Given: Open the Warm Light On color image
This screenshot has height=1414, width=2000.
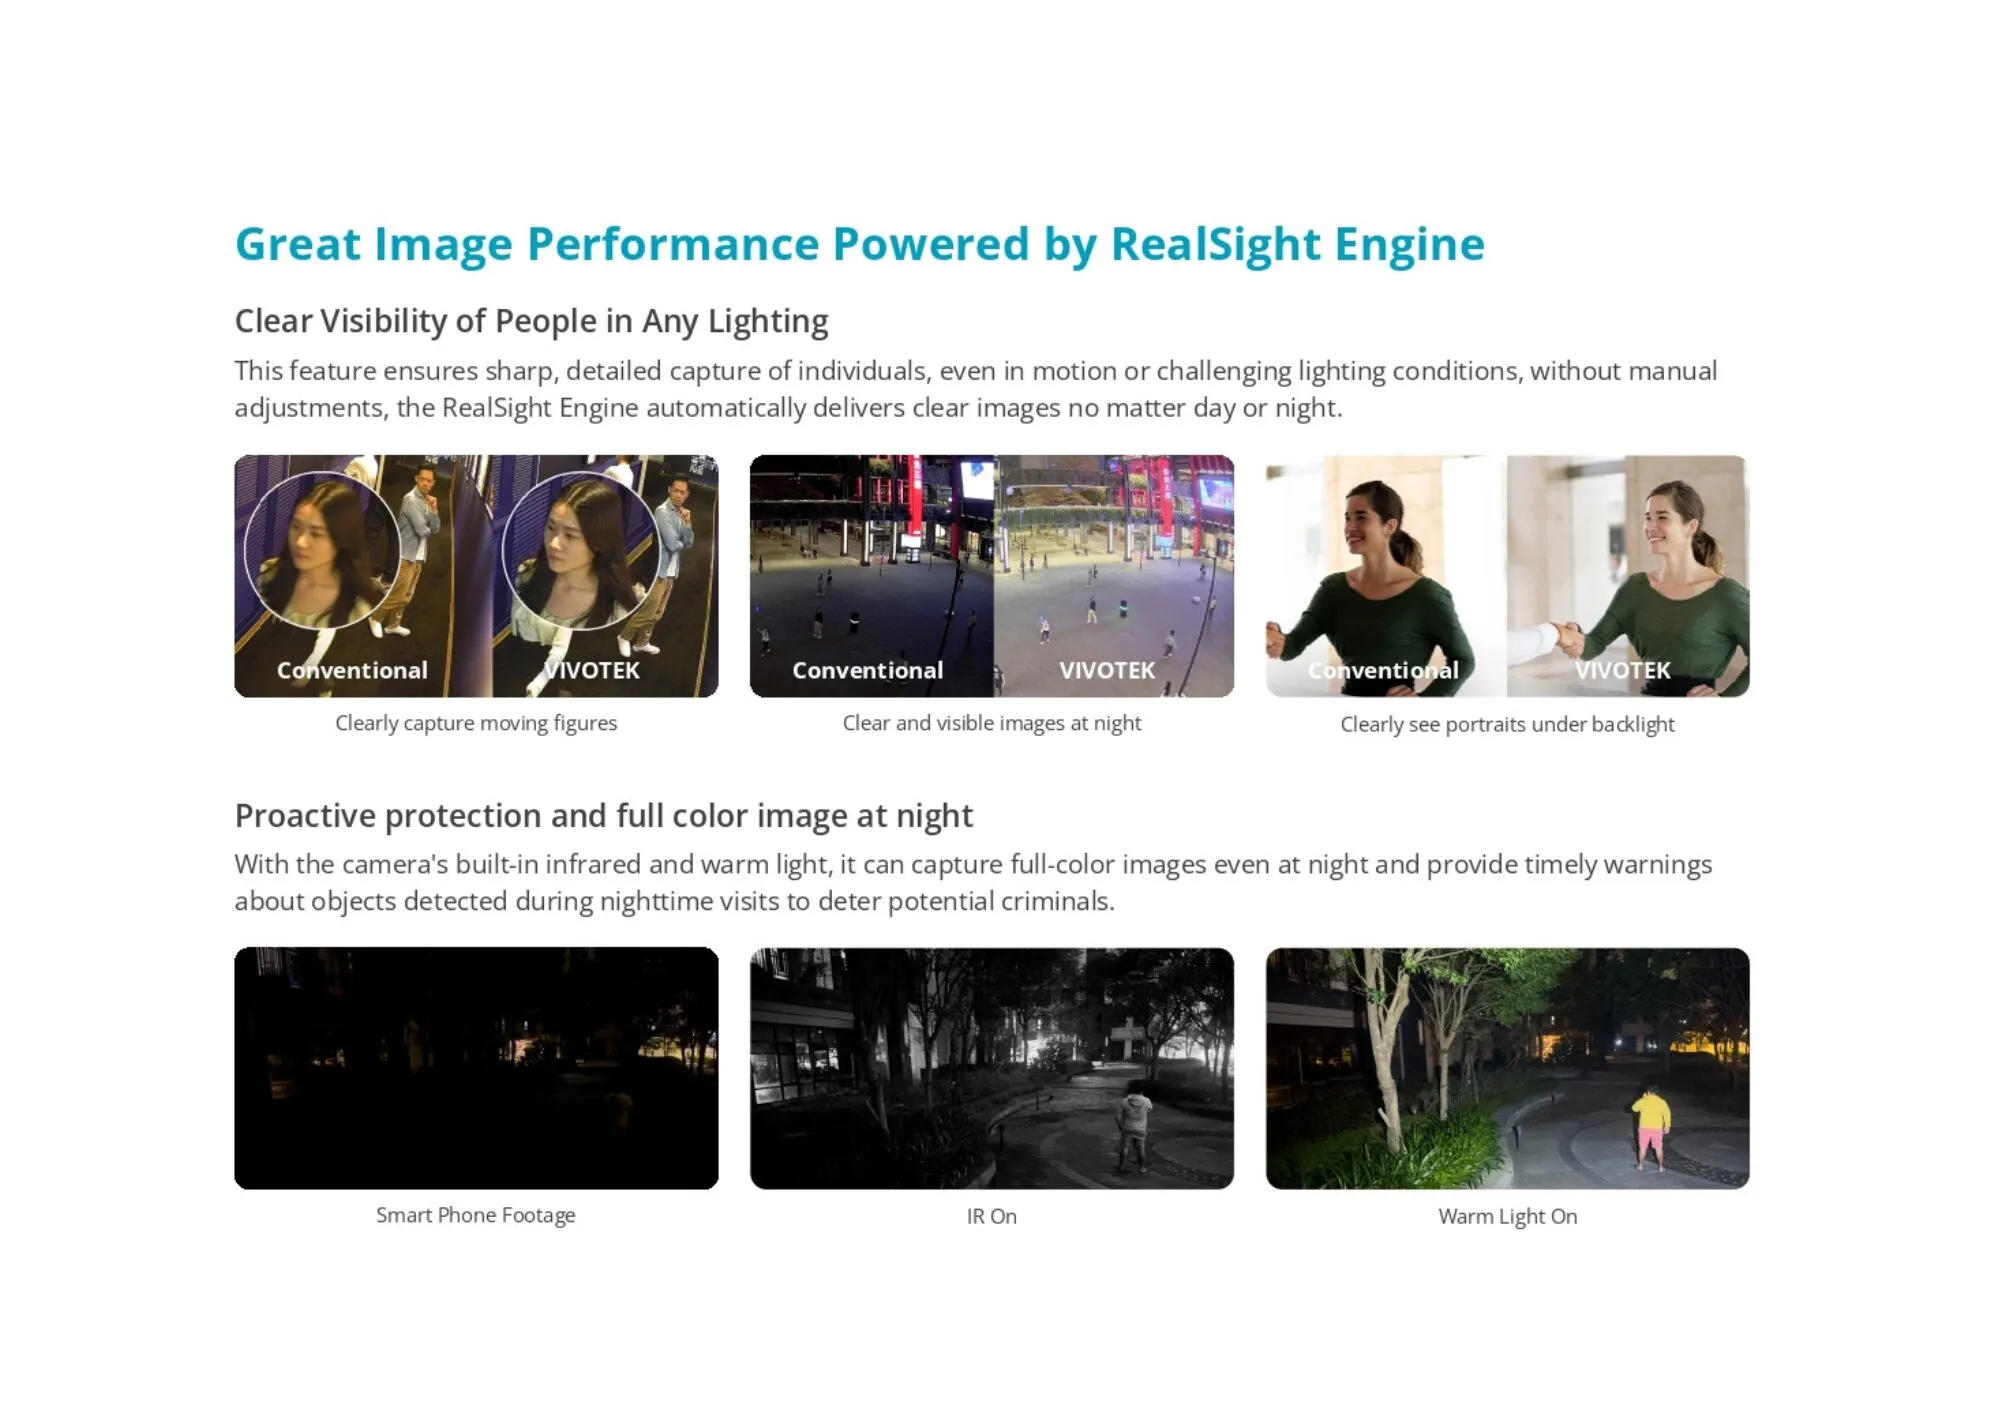Looking at the screenshot, I should [x=1507, y=1068].
